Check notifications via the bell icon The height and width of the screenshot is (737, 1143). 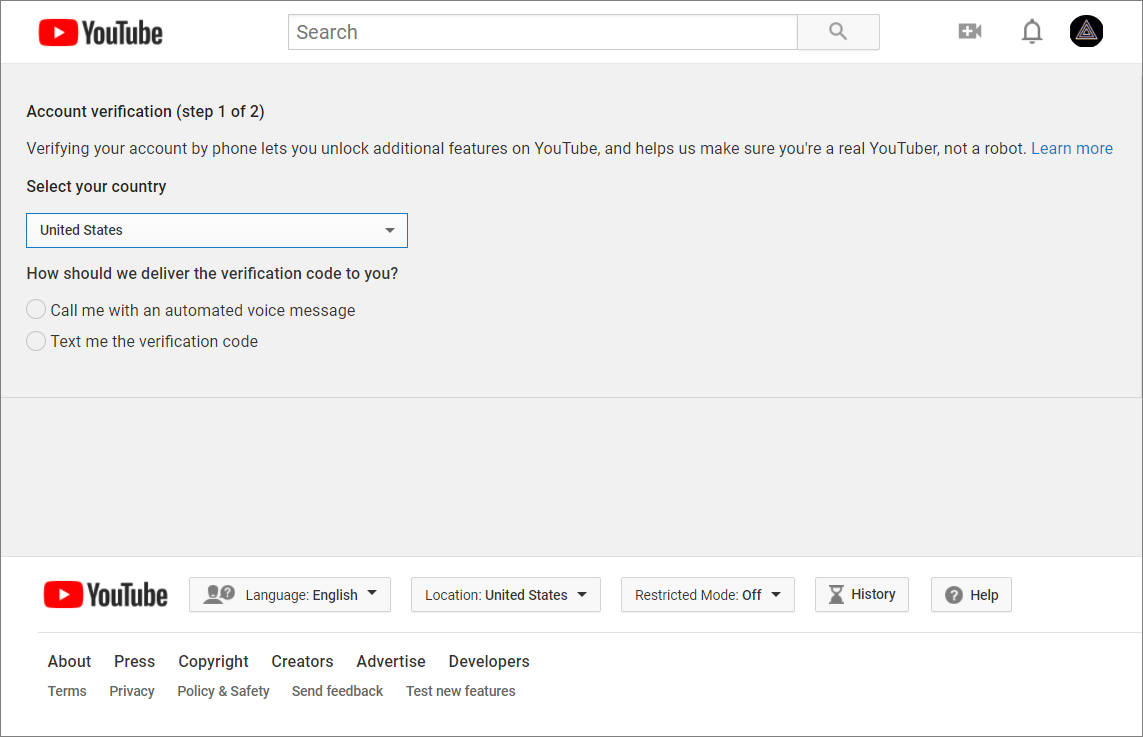[1031, 31]
